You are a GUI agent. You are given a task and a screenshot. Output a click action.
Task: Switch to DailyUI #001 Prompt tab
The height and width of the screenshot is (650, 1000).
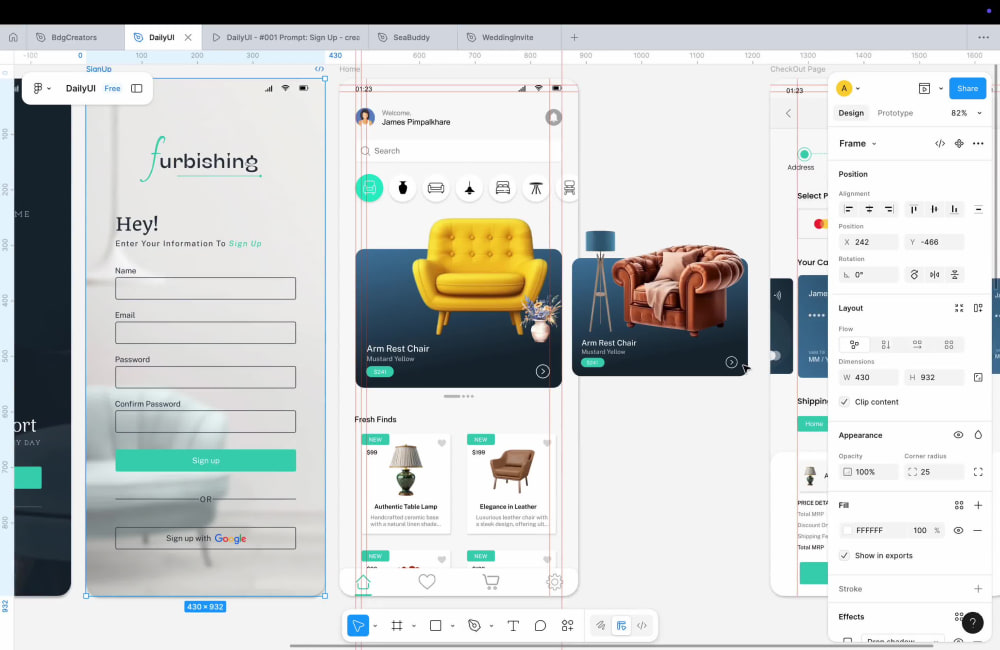pos(286,38)
